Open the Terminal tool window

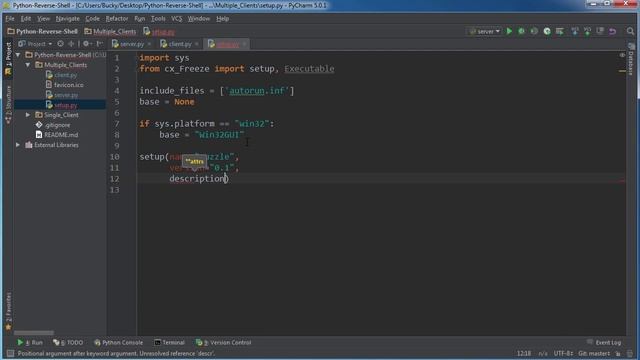[169, 342]
